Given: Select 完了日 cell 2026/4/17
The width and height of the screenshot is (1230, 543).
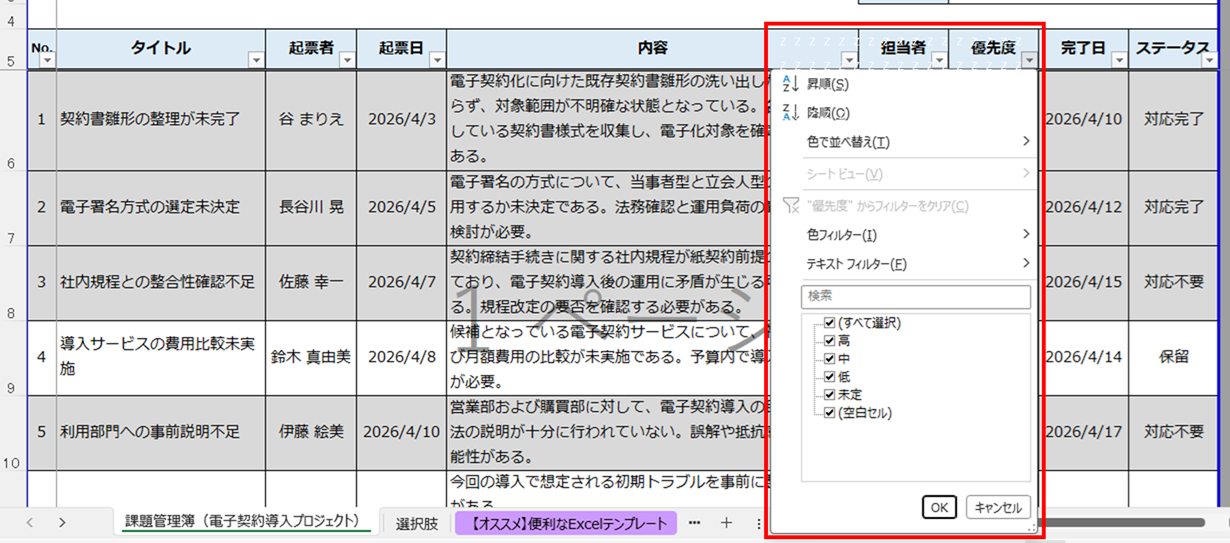Looking at the screenshot, I should pyautogui.click(x=1083, y=432).
